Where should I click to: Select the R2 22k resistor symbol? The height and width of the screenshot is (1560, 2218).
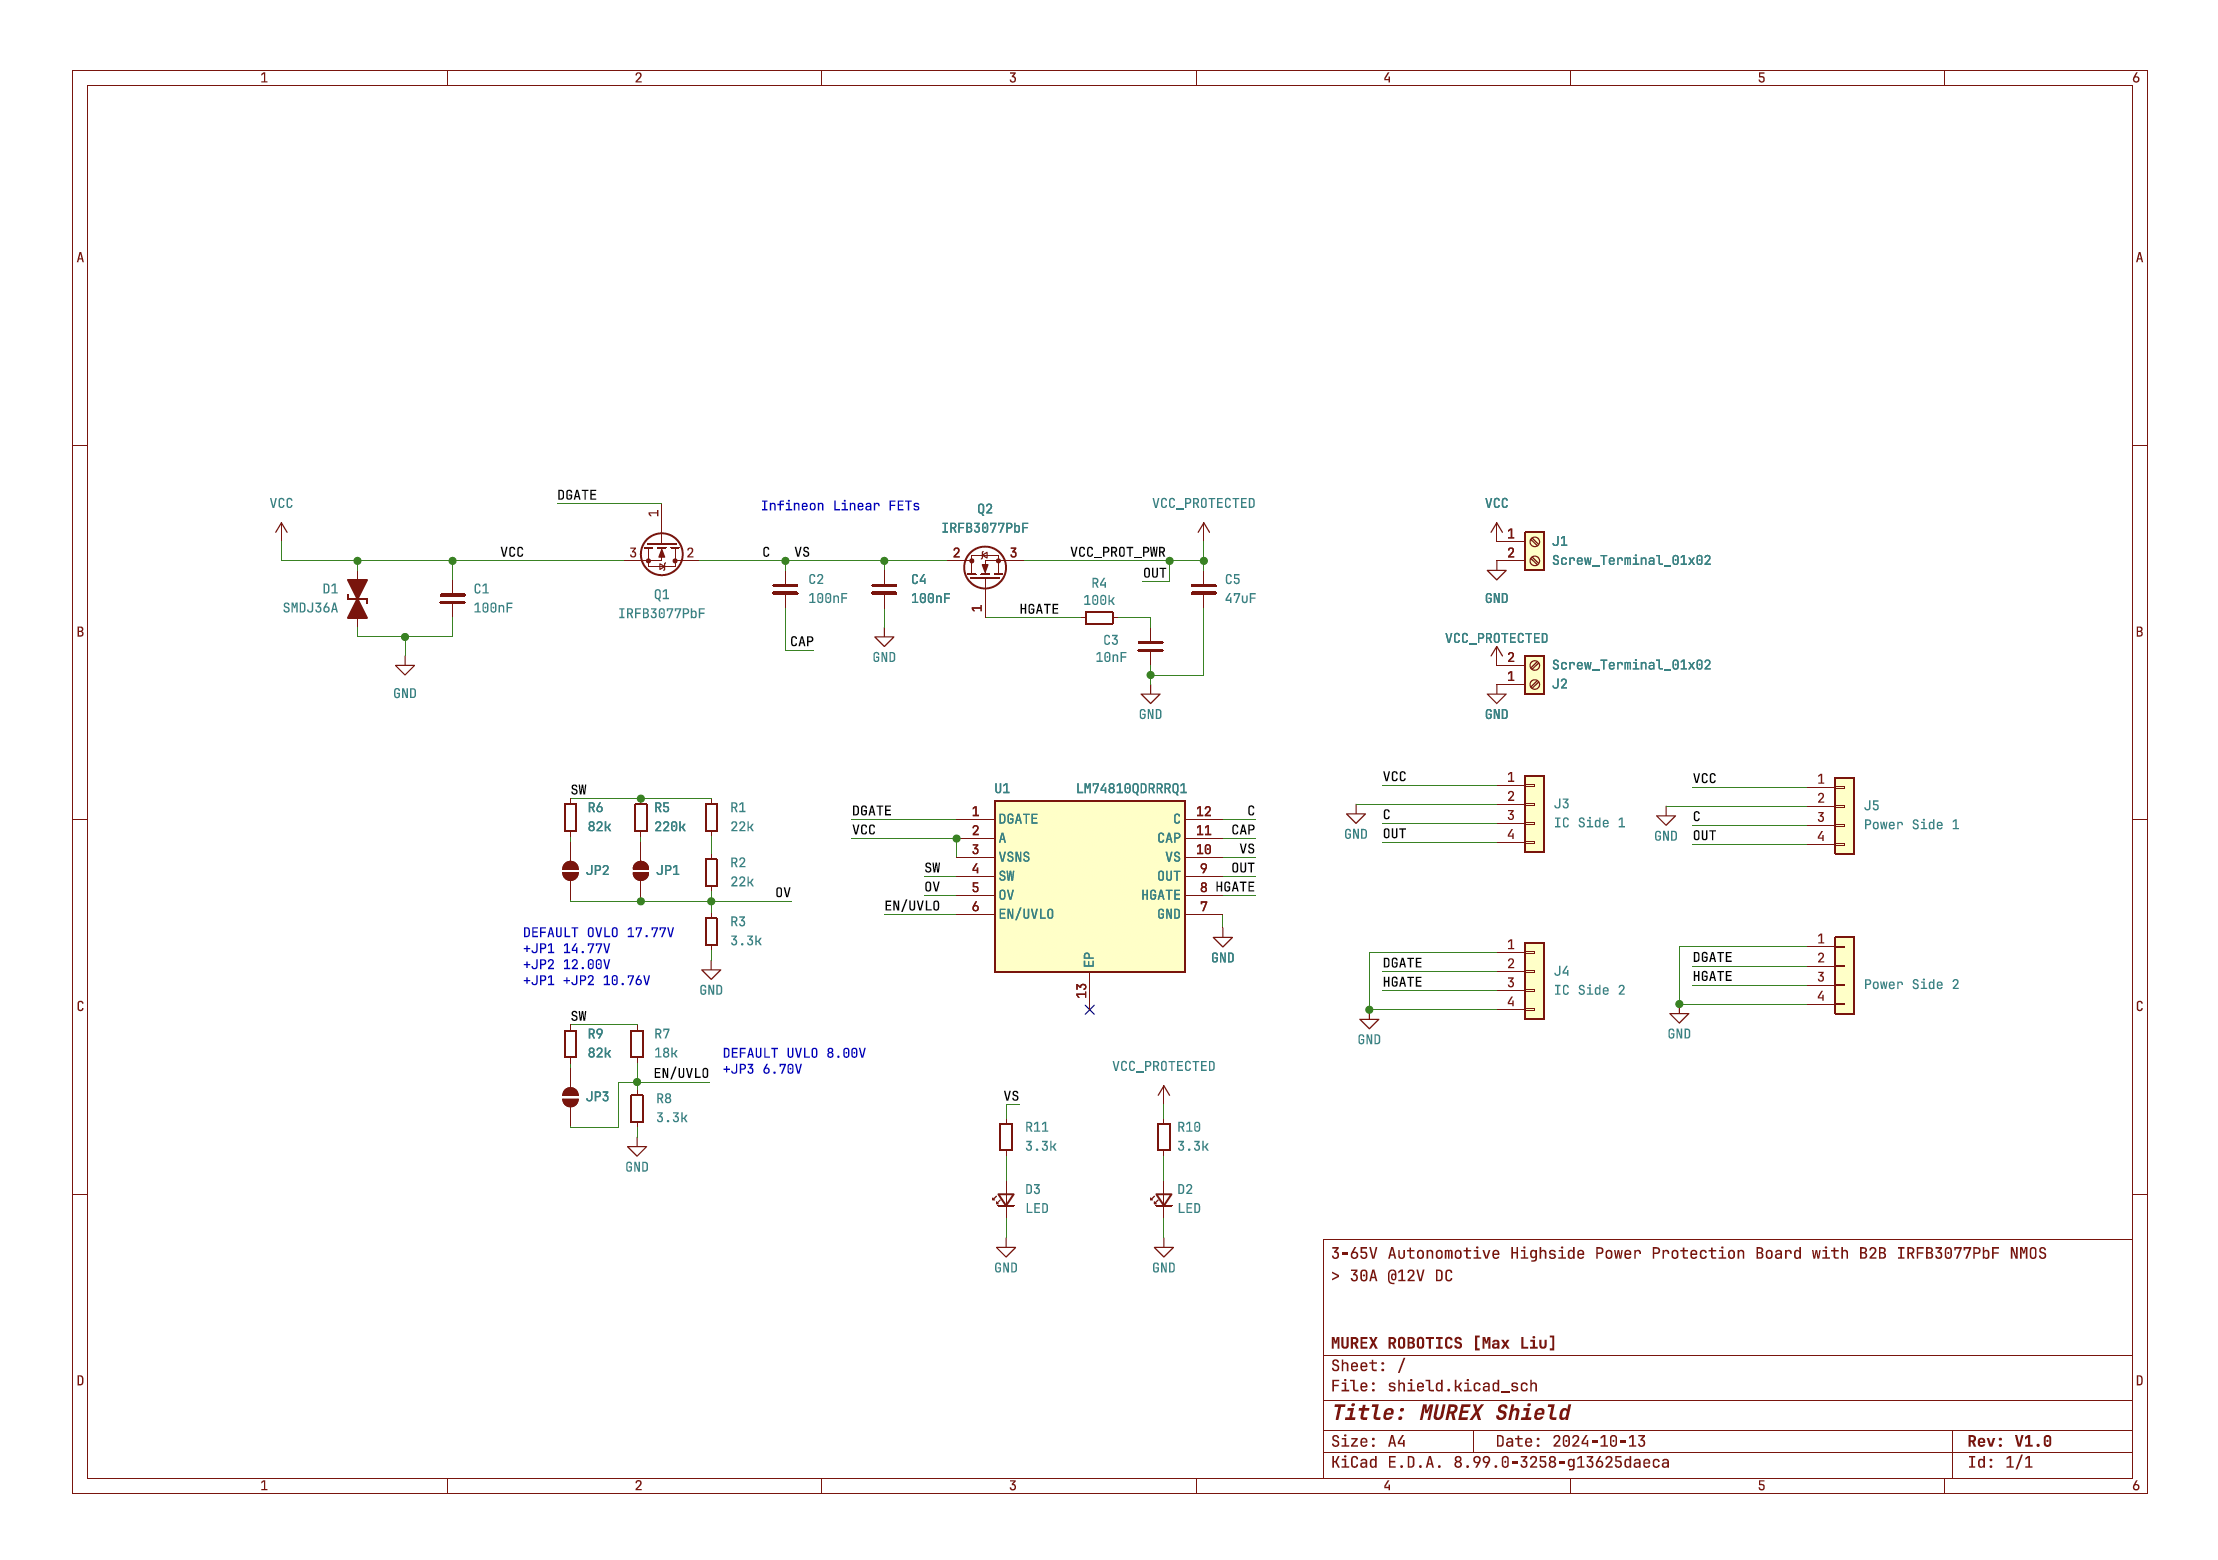[x=711, y=872]
